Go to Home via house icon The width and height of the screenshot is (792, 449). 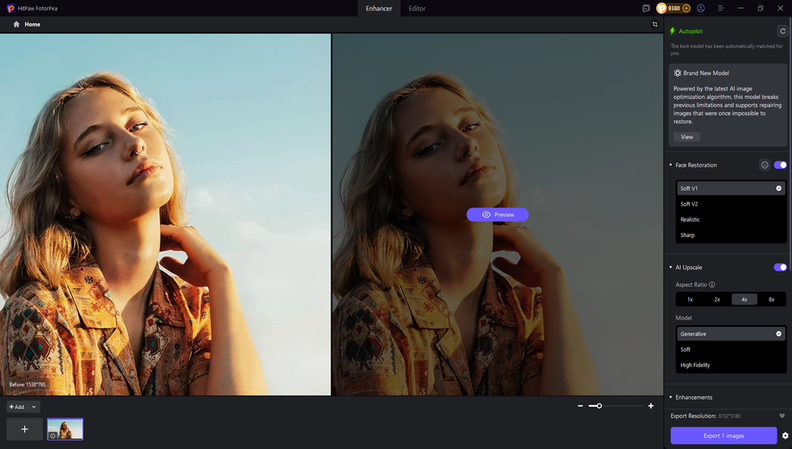16,24
